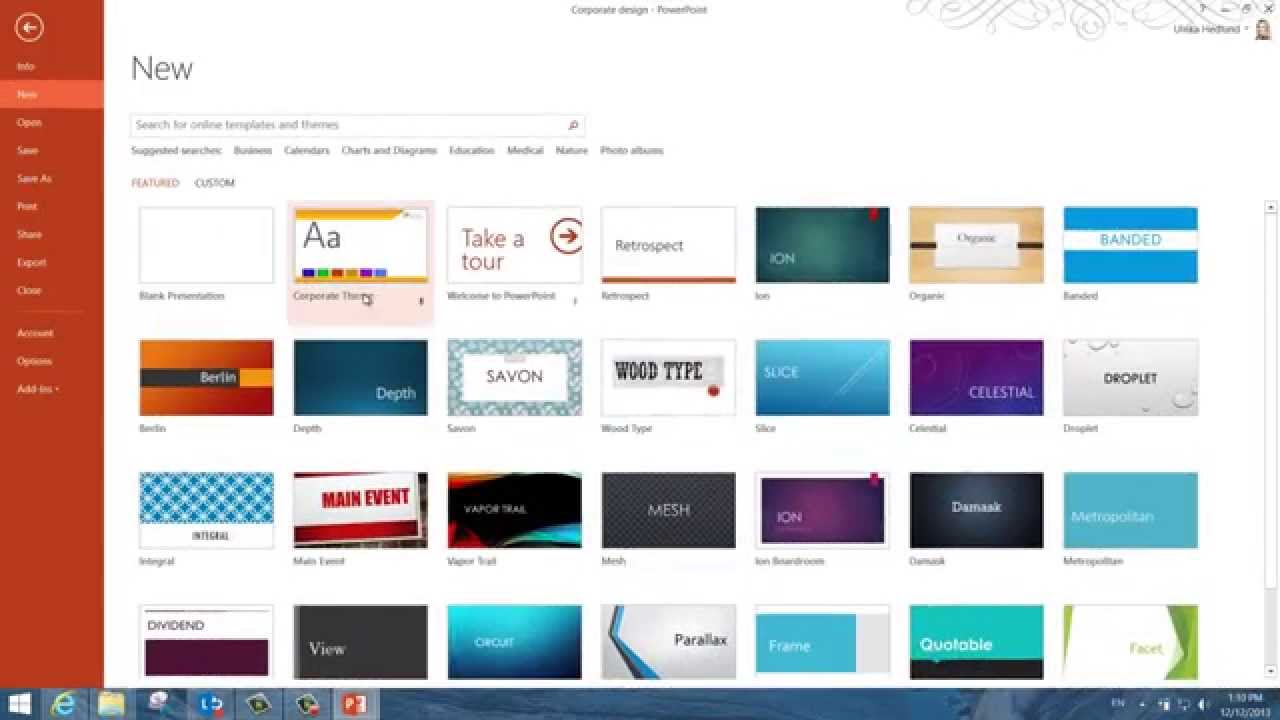Choose the Ion theme thumbnail

pyautogui.click(x=822, y=245)
